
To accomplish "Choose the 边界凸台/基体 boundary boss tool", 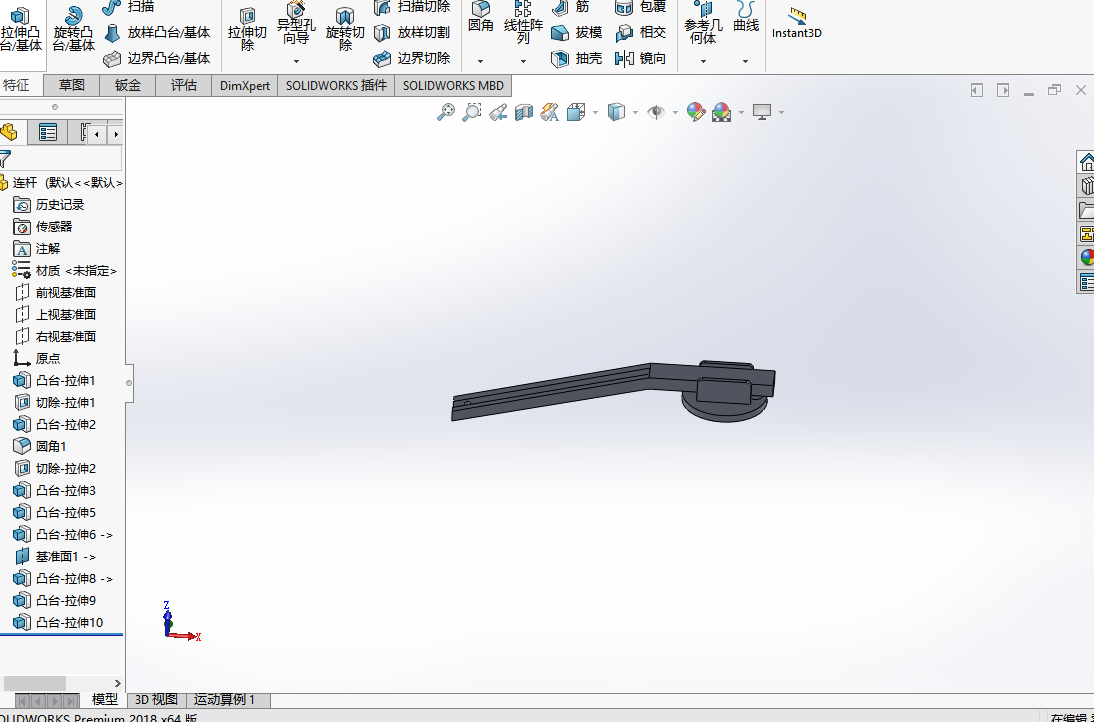I will tap(157, 59).
